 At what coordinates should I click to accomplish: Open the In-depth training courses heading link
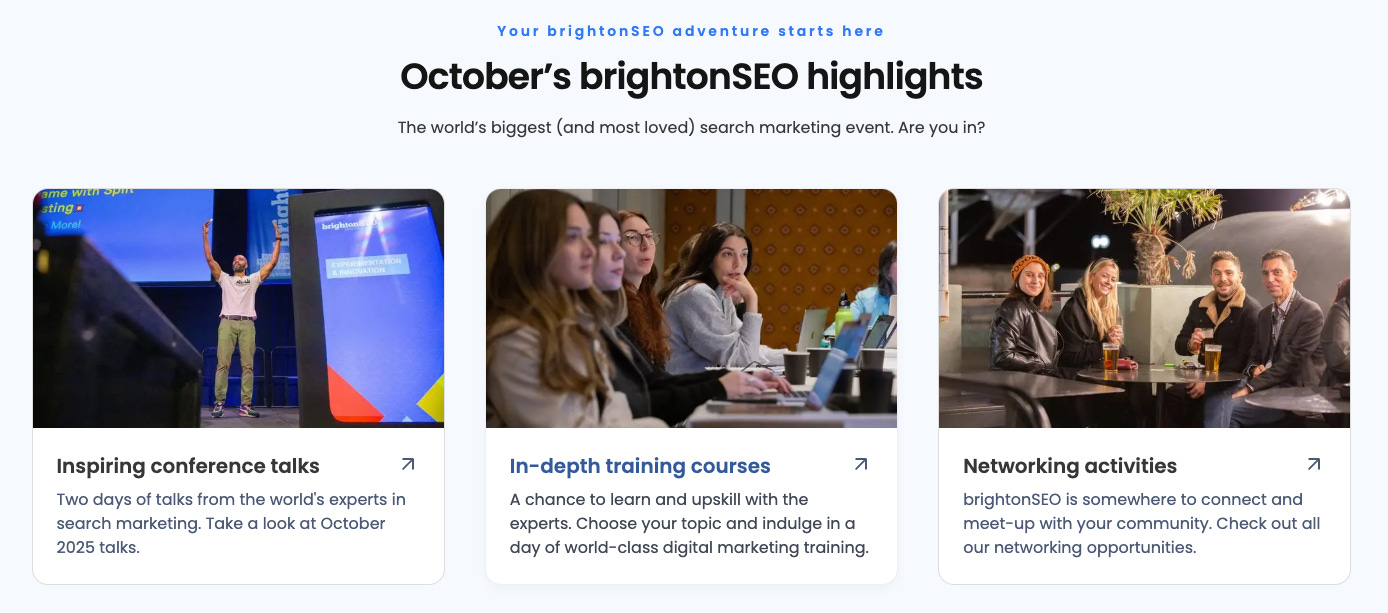tap(640, 466)
